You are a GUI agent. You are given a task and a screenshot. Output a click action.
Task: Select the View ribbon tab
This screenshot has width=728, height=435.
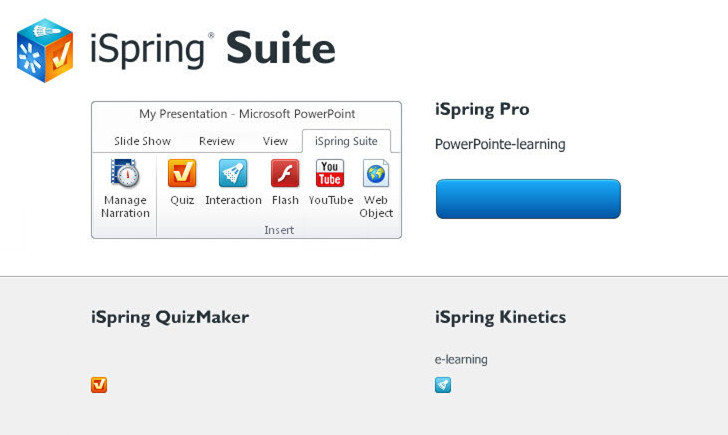[275, 141]
